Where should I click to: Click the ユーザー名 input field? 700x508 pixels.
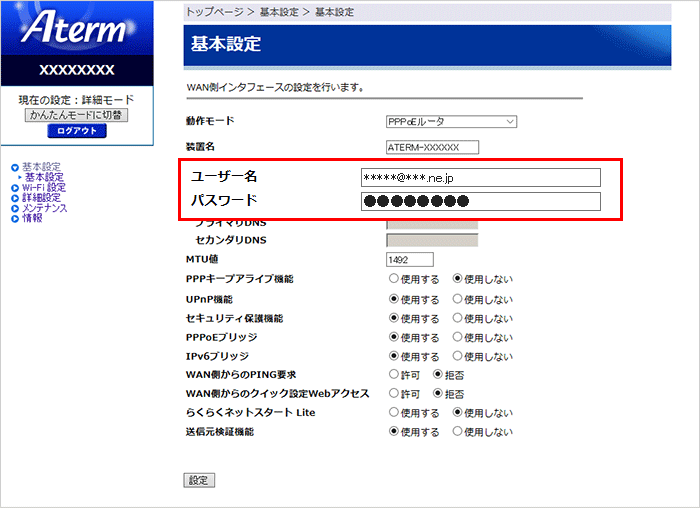tap(481, 177)
